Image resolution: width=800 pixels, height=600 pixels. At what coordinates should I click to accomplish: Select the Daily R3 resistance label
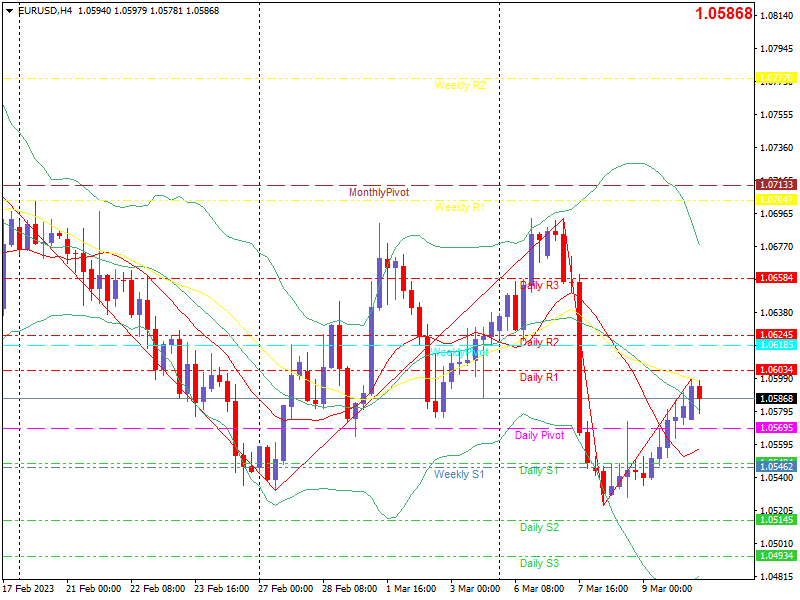[539, 285]
